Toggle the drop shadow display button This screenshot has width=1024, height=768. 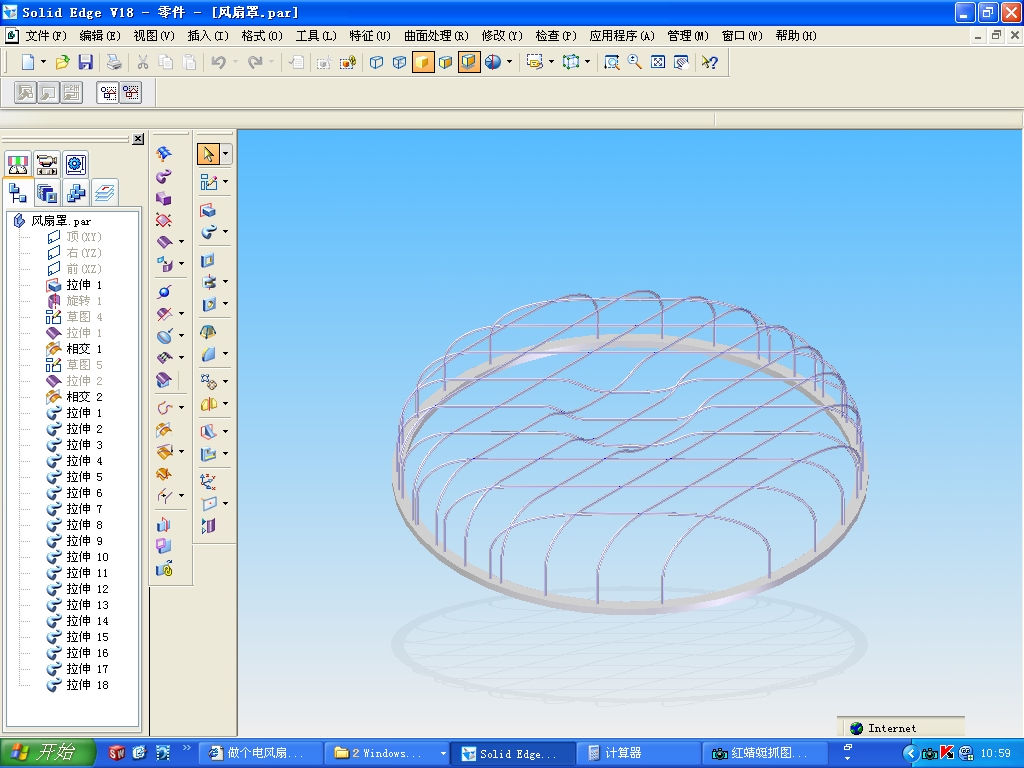(x=469, y=62)
